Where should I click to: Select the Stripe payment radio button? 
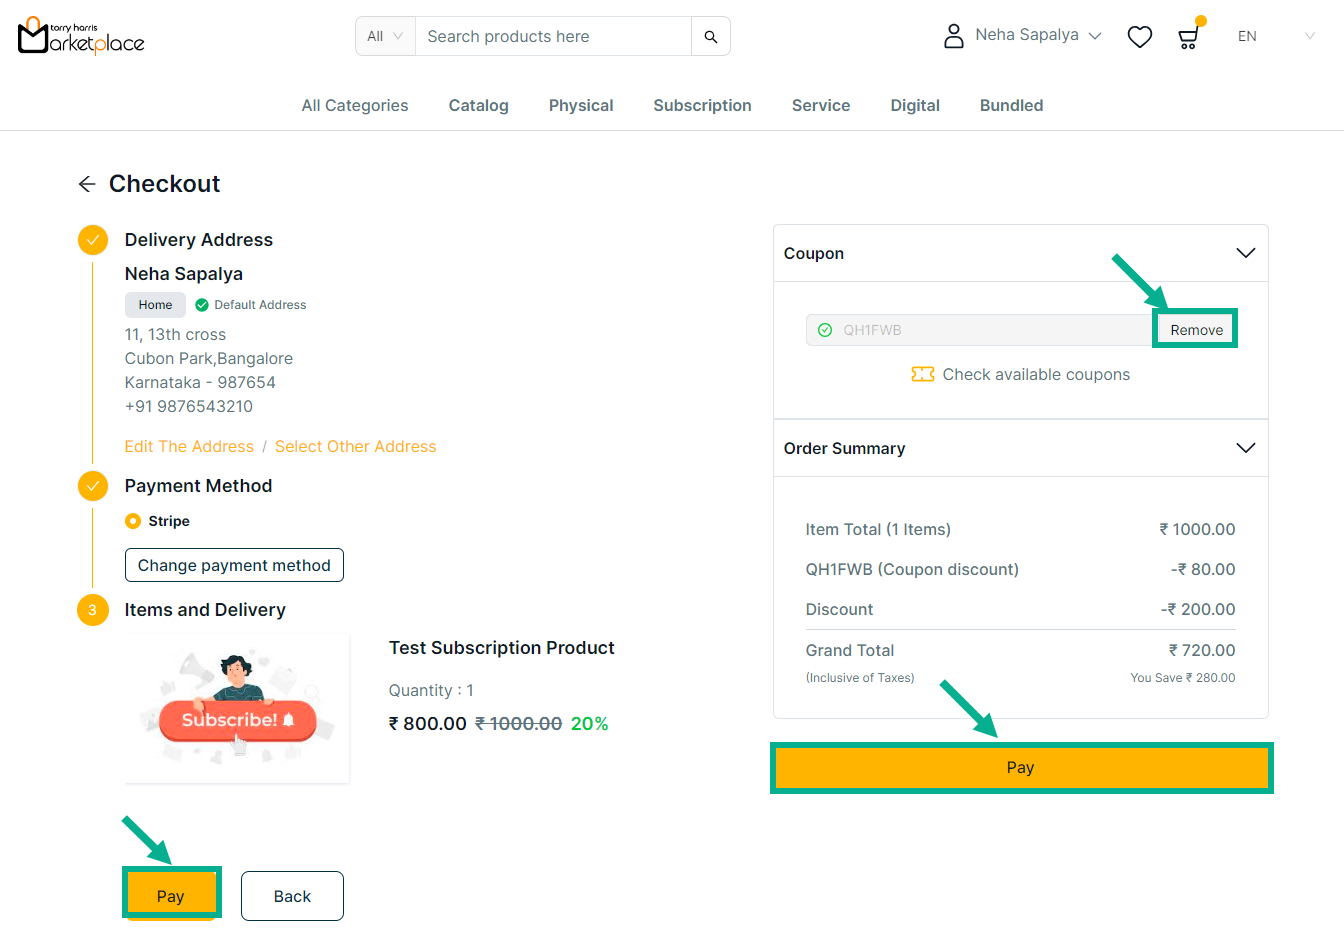(133, 521)
